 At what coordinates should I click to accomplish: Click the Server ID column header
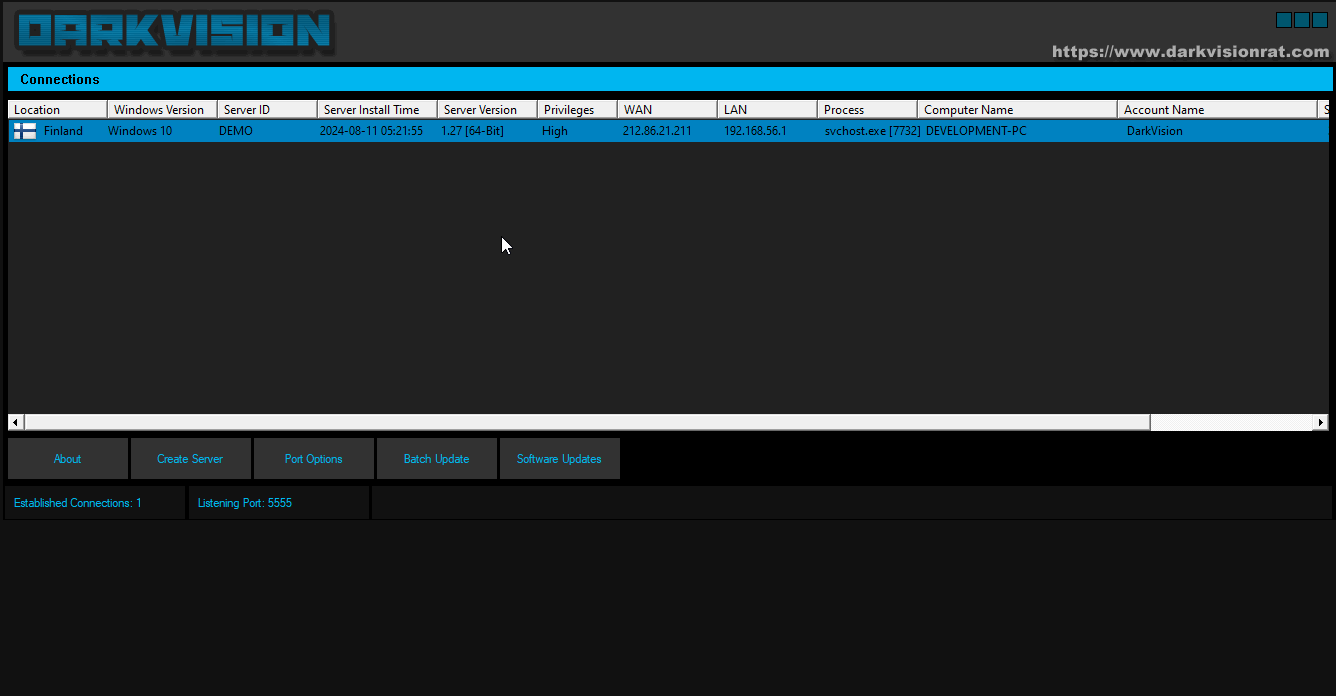coord(267,109)
